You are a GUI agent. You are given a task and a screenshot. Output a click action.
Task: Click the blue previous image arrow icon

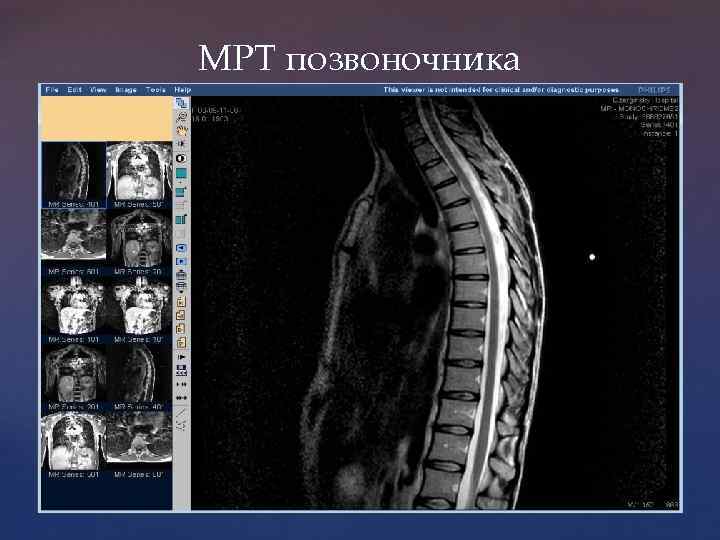tap(181, 248)
